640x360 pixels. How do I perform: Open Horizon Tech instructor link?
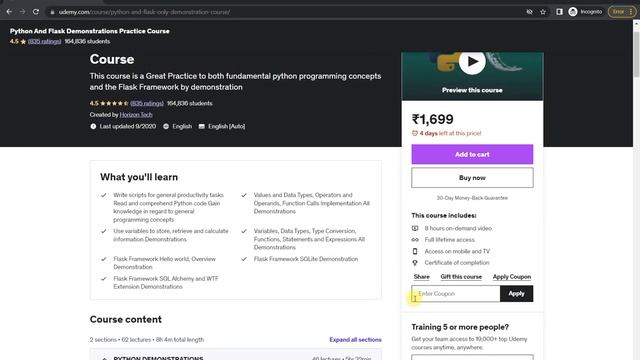pyautogui.click(x=136, y=115)
